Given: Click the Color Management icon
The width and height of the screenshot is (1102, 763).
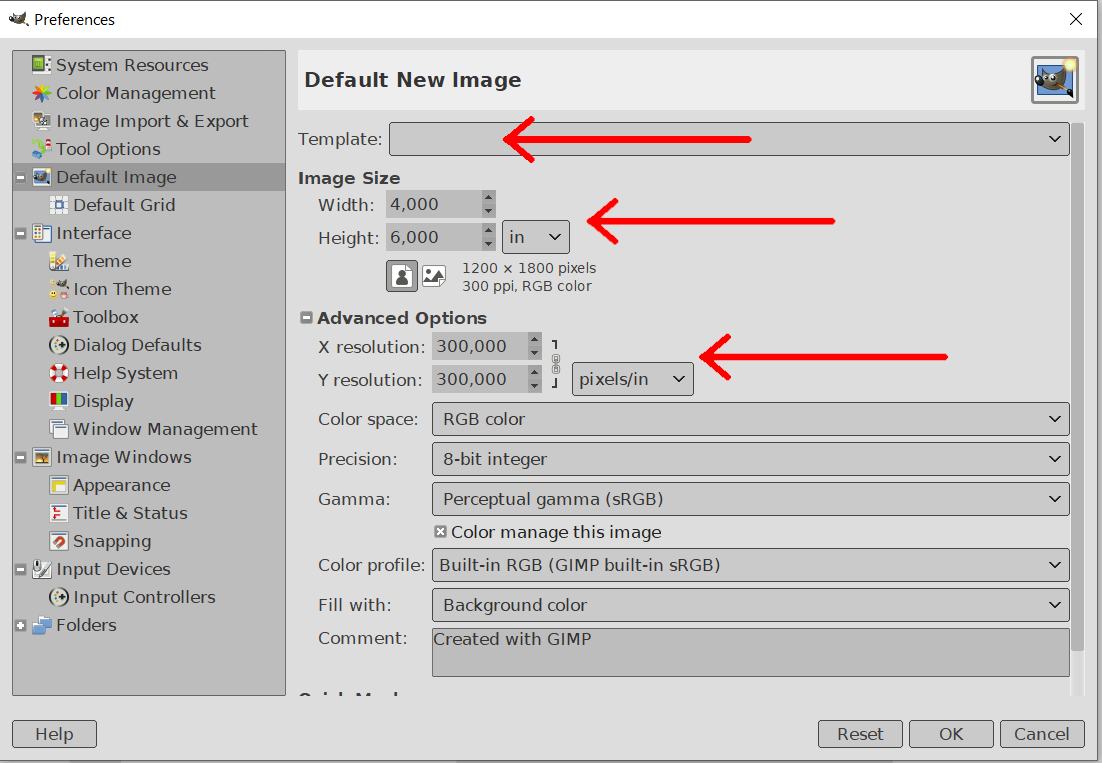Looking at the screenshot, I should pos(41,93).
